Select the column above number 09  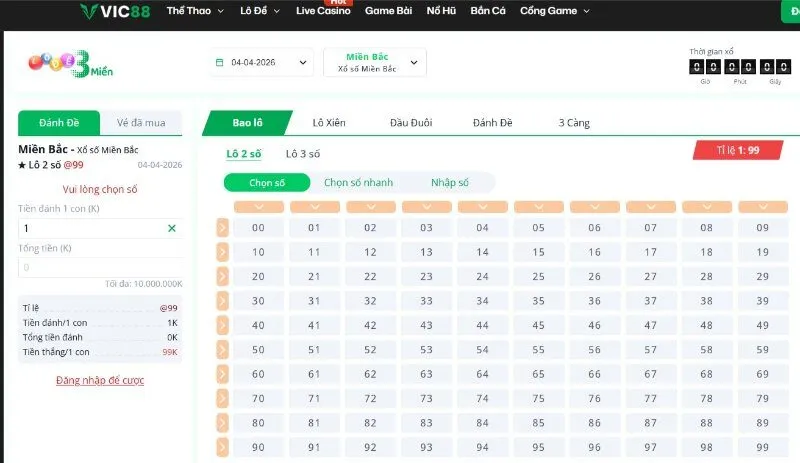pyautogui.click(x=763, y=207)
